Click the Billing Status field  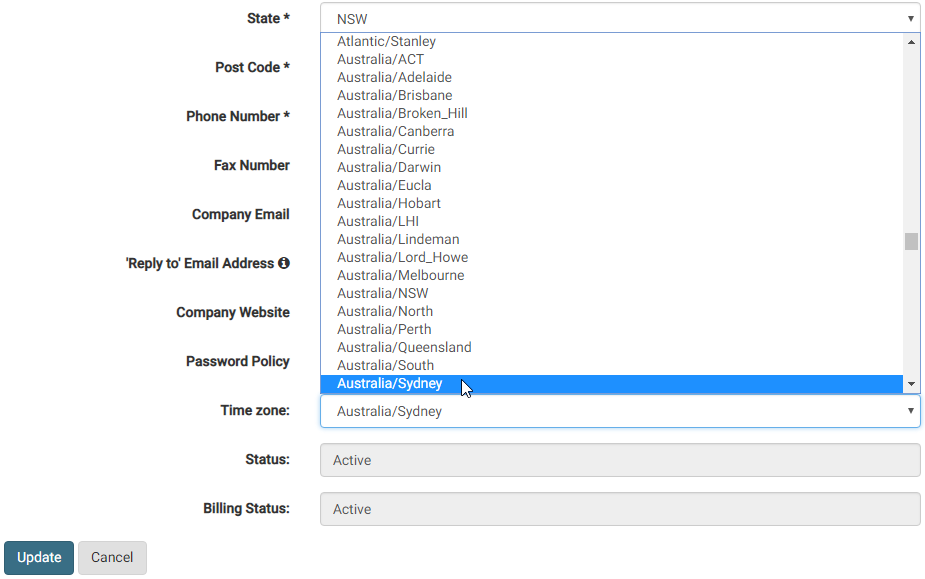620,509
